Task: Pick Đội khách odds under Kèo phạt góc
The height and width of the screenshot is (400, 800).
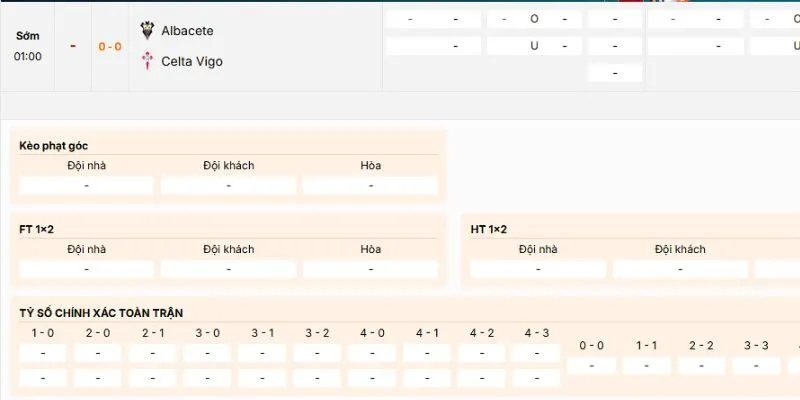Action: [228, 185]
